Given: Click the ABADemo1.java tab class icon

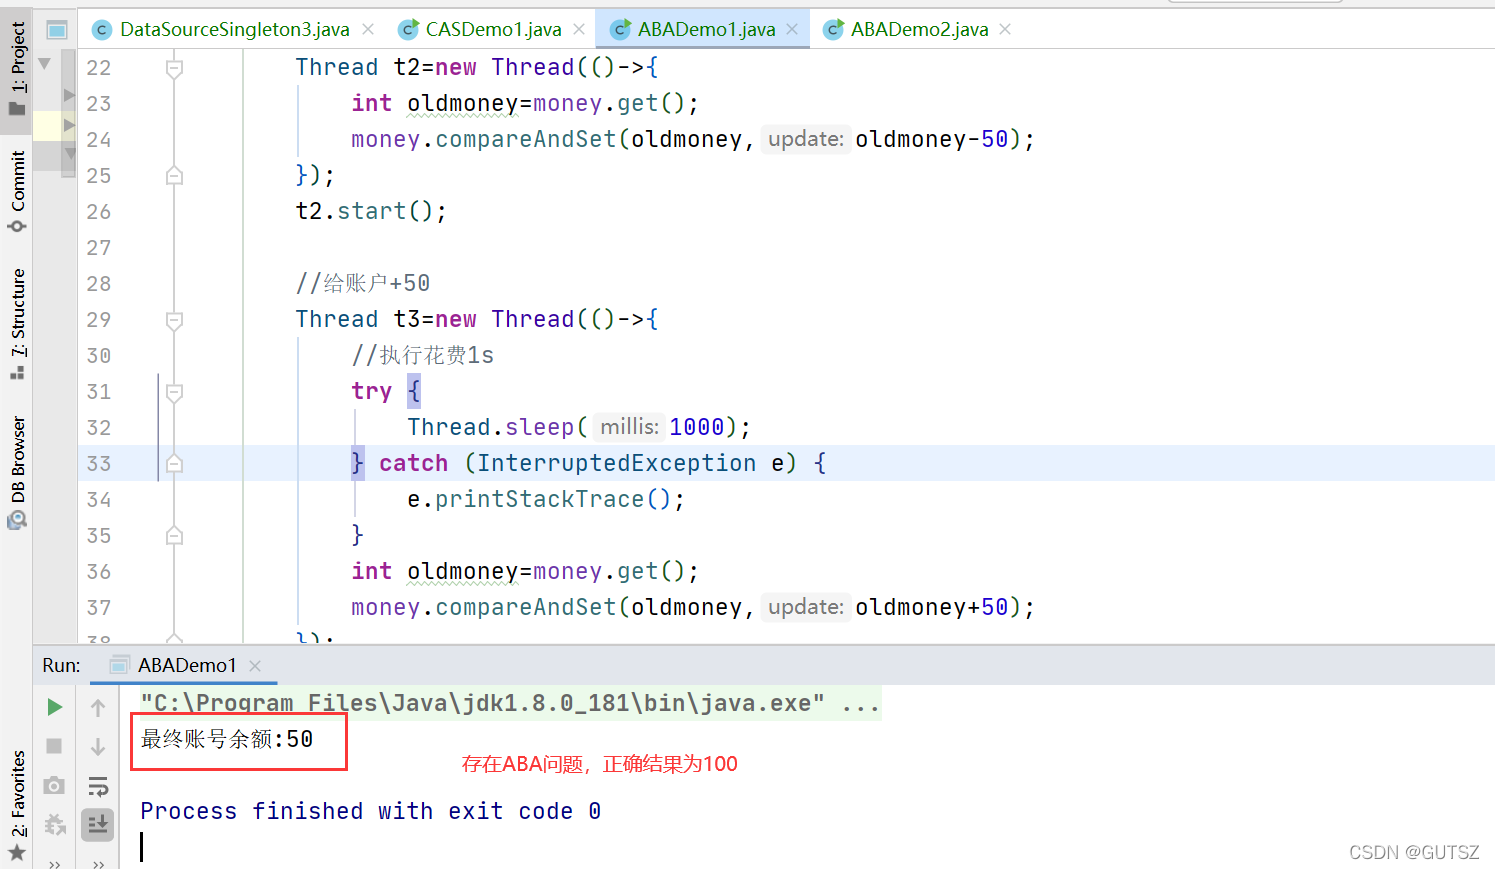Looking at the screenshot, I should coord(621,30).
